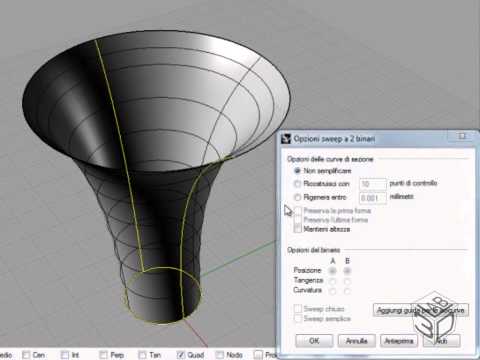This screenshot has width=480, height=360.
Task: Disable the Quad object snap checkbox
Action: tap(181, 355)
